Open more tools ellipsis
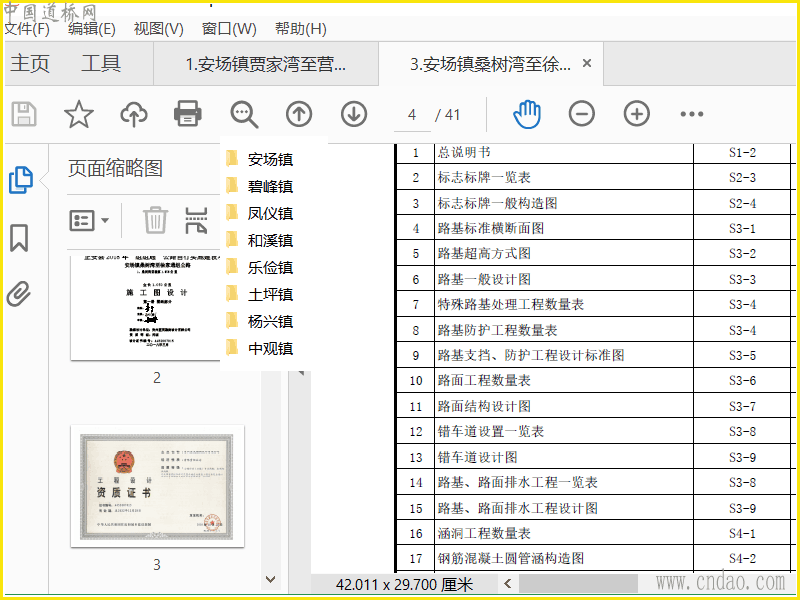The image size is (800, 600). click(692, 114)
